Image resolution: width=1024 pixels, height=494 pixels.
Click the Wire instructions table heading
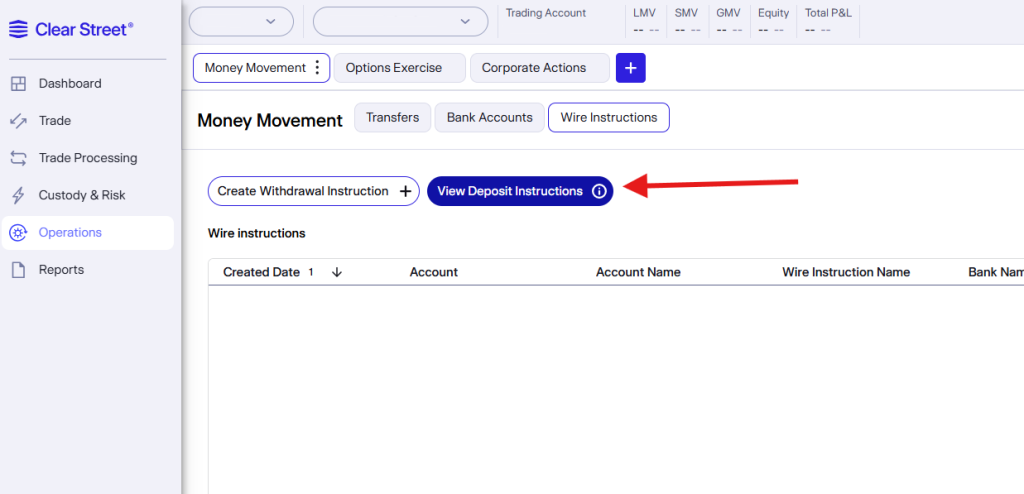pos(257,233)
